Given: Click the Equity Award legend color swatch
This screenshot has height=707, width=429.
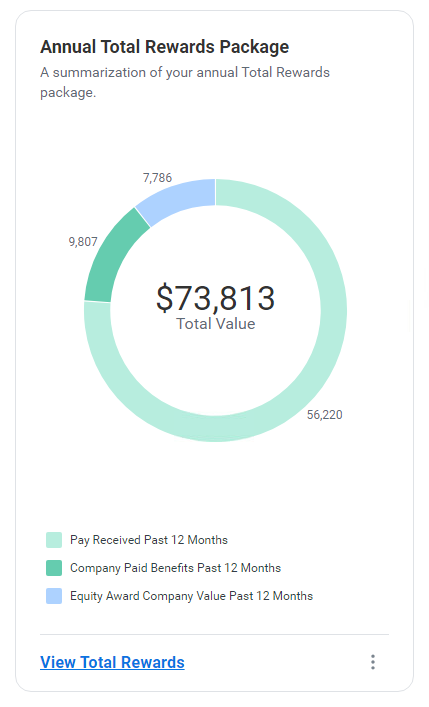Looking at the screenshot, I should tap(54, 596).
